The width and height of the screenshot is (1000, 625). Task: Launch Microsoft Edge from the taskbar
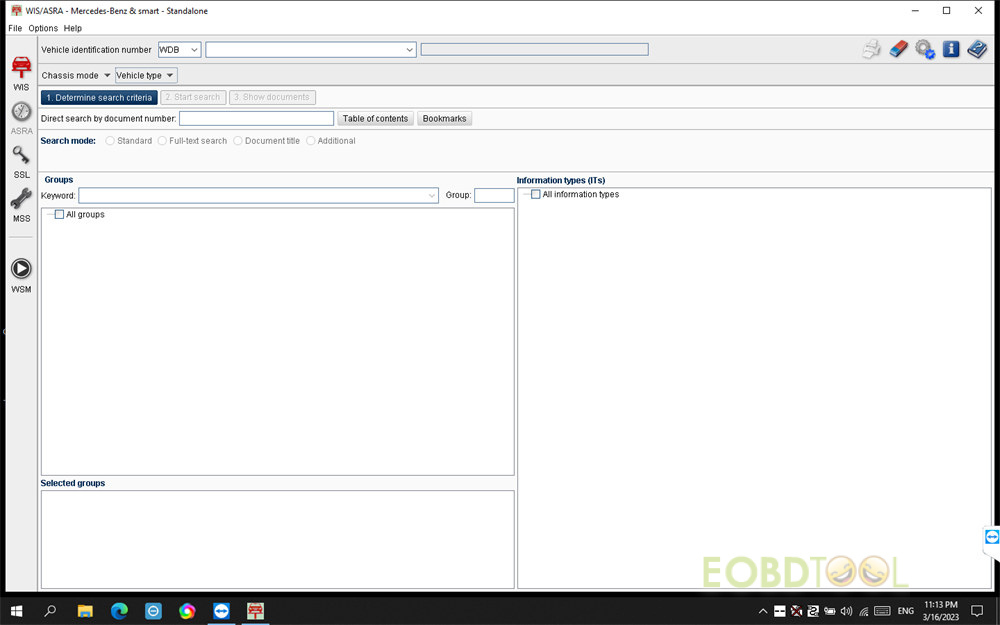coord(119,611)
